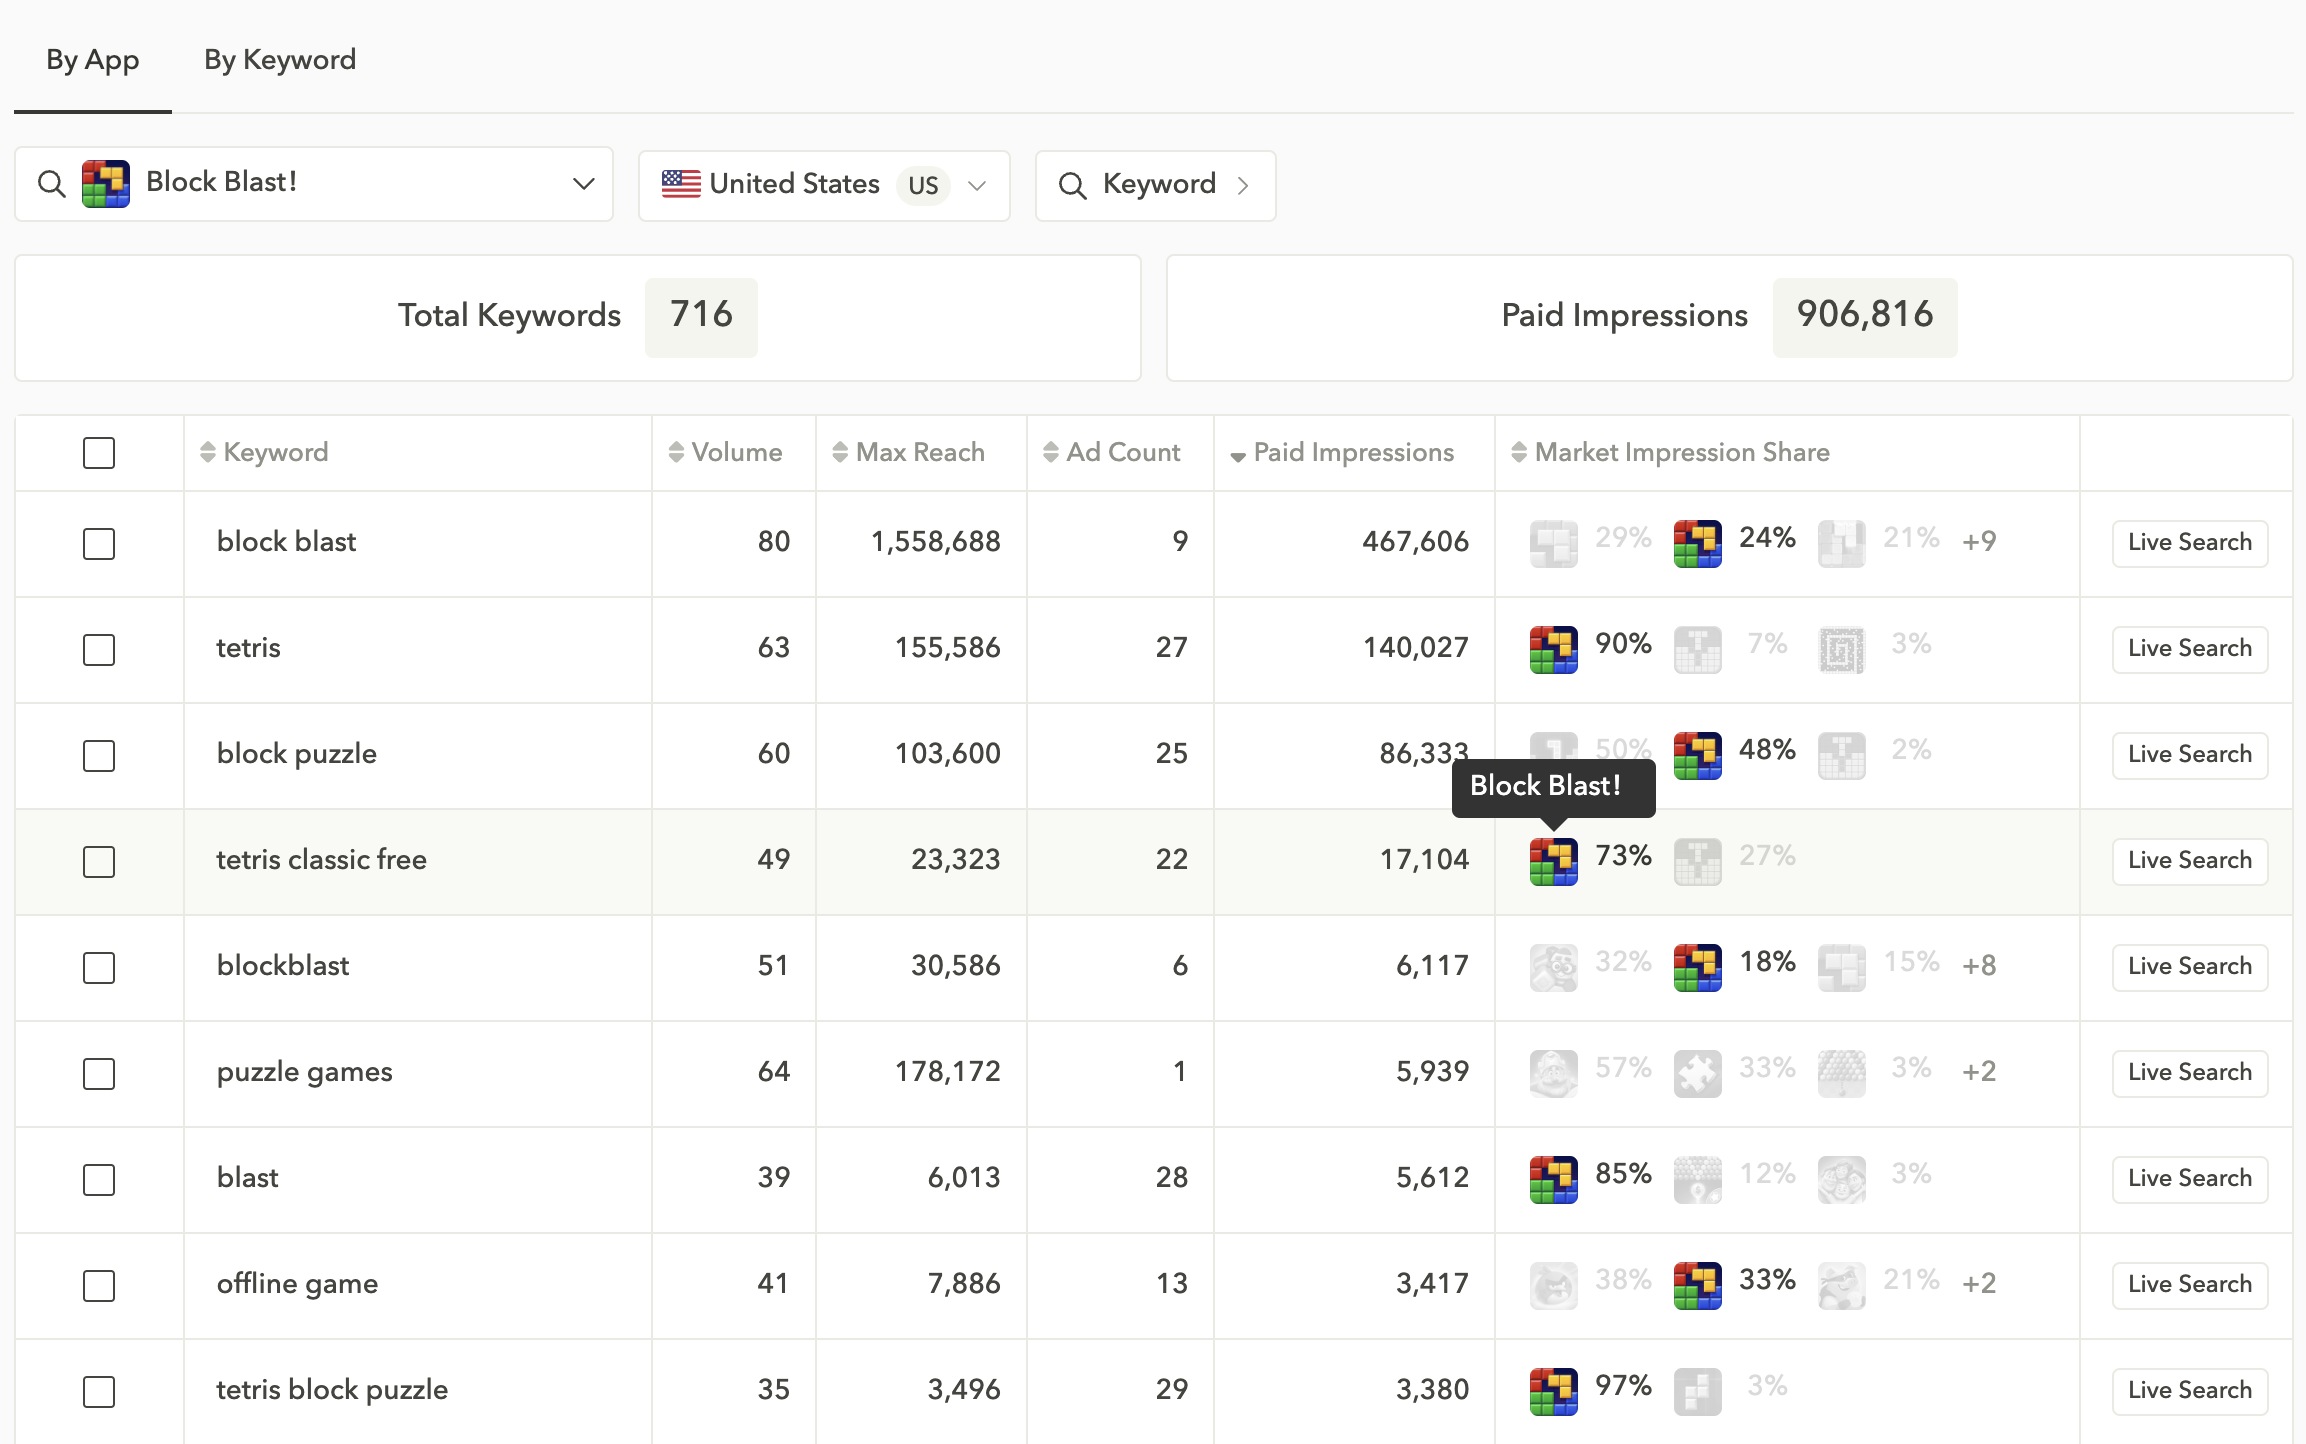Click +8 more apps in blockblast row
Screen dimensions: 2306x1444
coord(1979,965)
